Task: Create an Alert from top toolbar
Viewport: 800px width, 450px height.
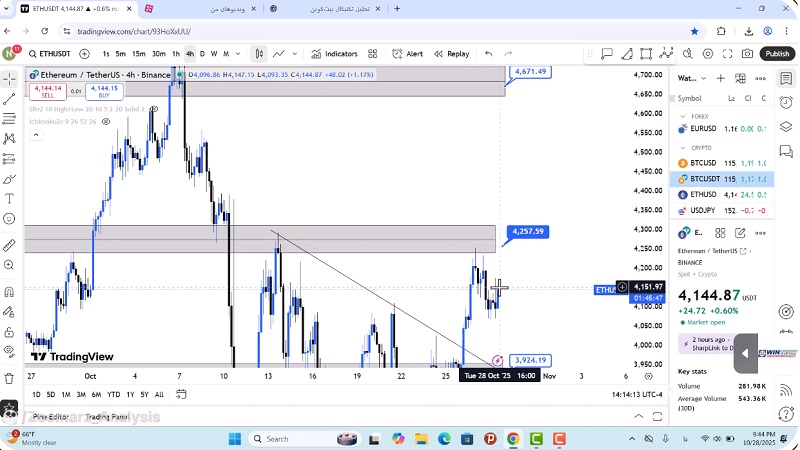Action: click(x=407, y=54)
